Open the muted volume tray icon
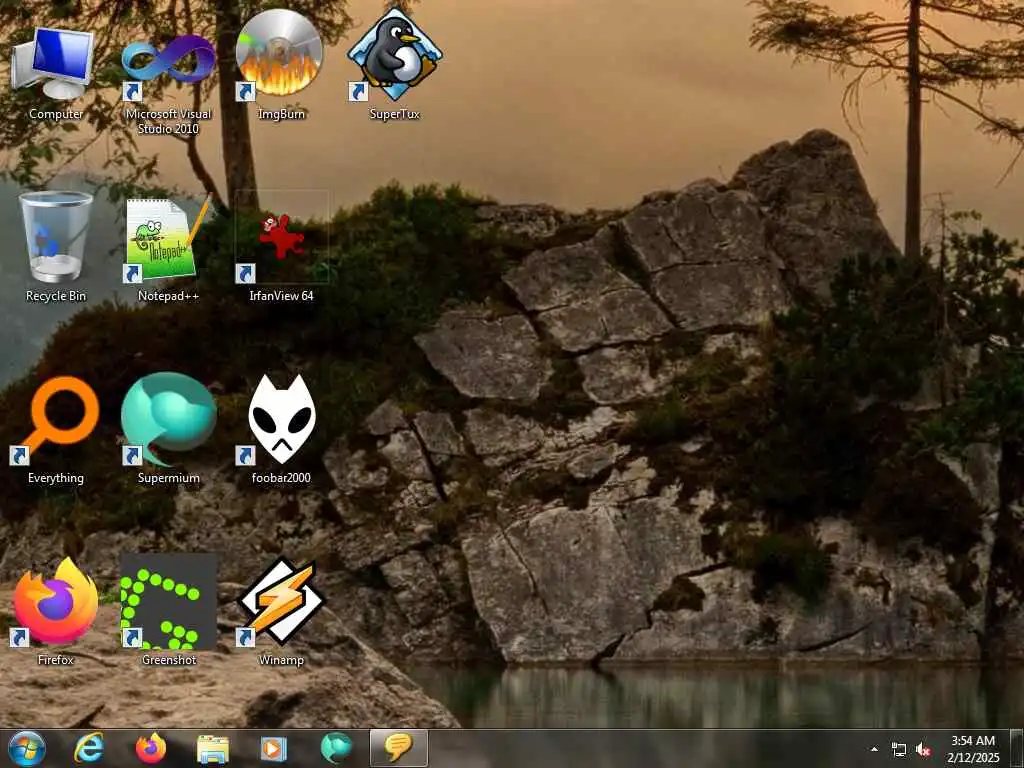 click(923, 750)
